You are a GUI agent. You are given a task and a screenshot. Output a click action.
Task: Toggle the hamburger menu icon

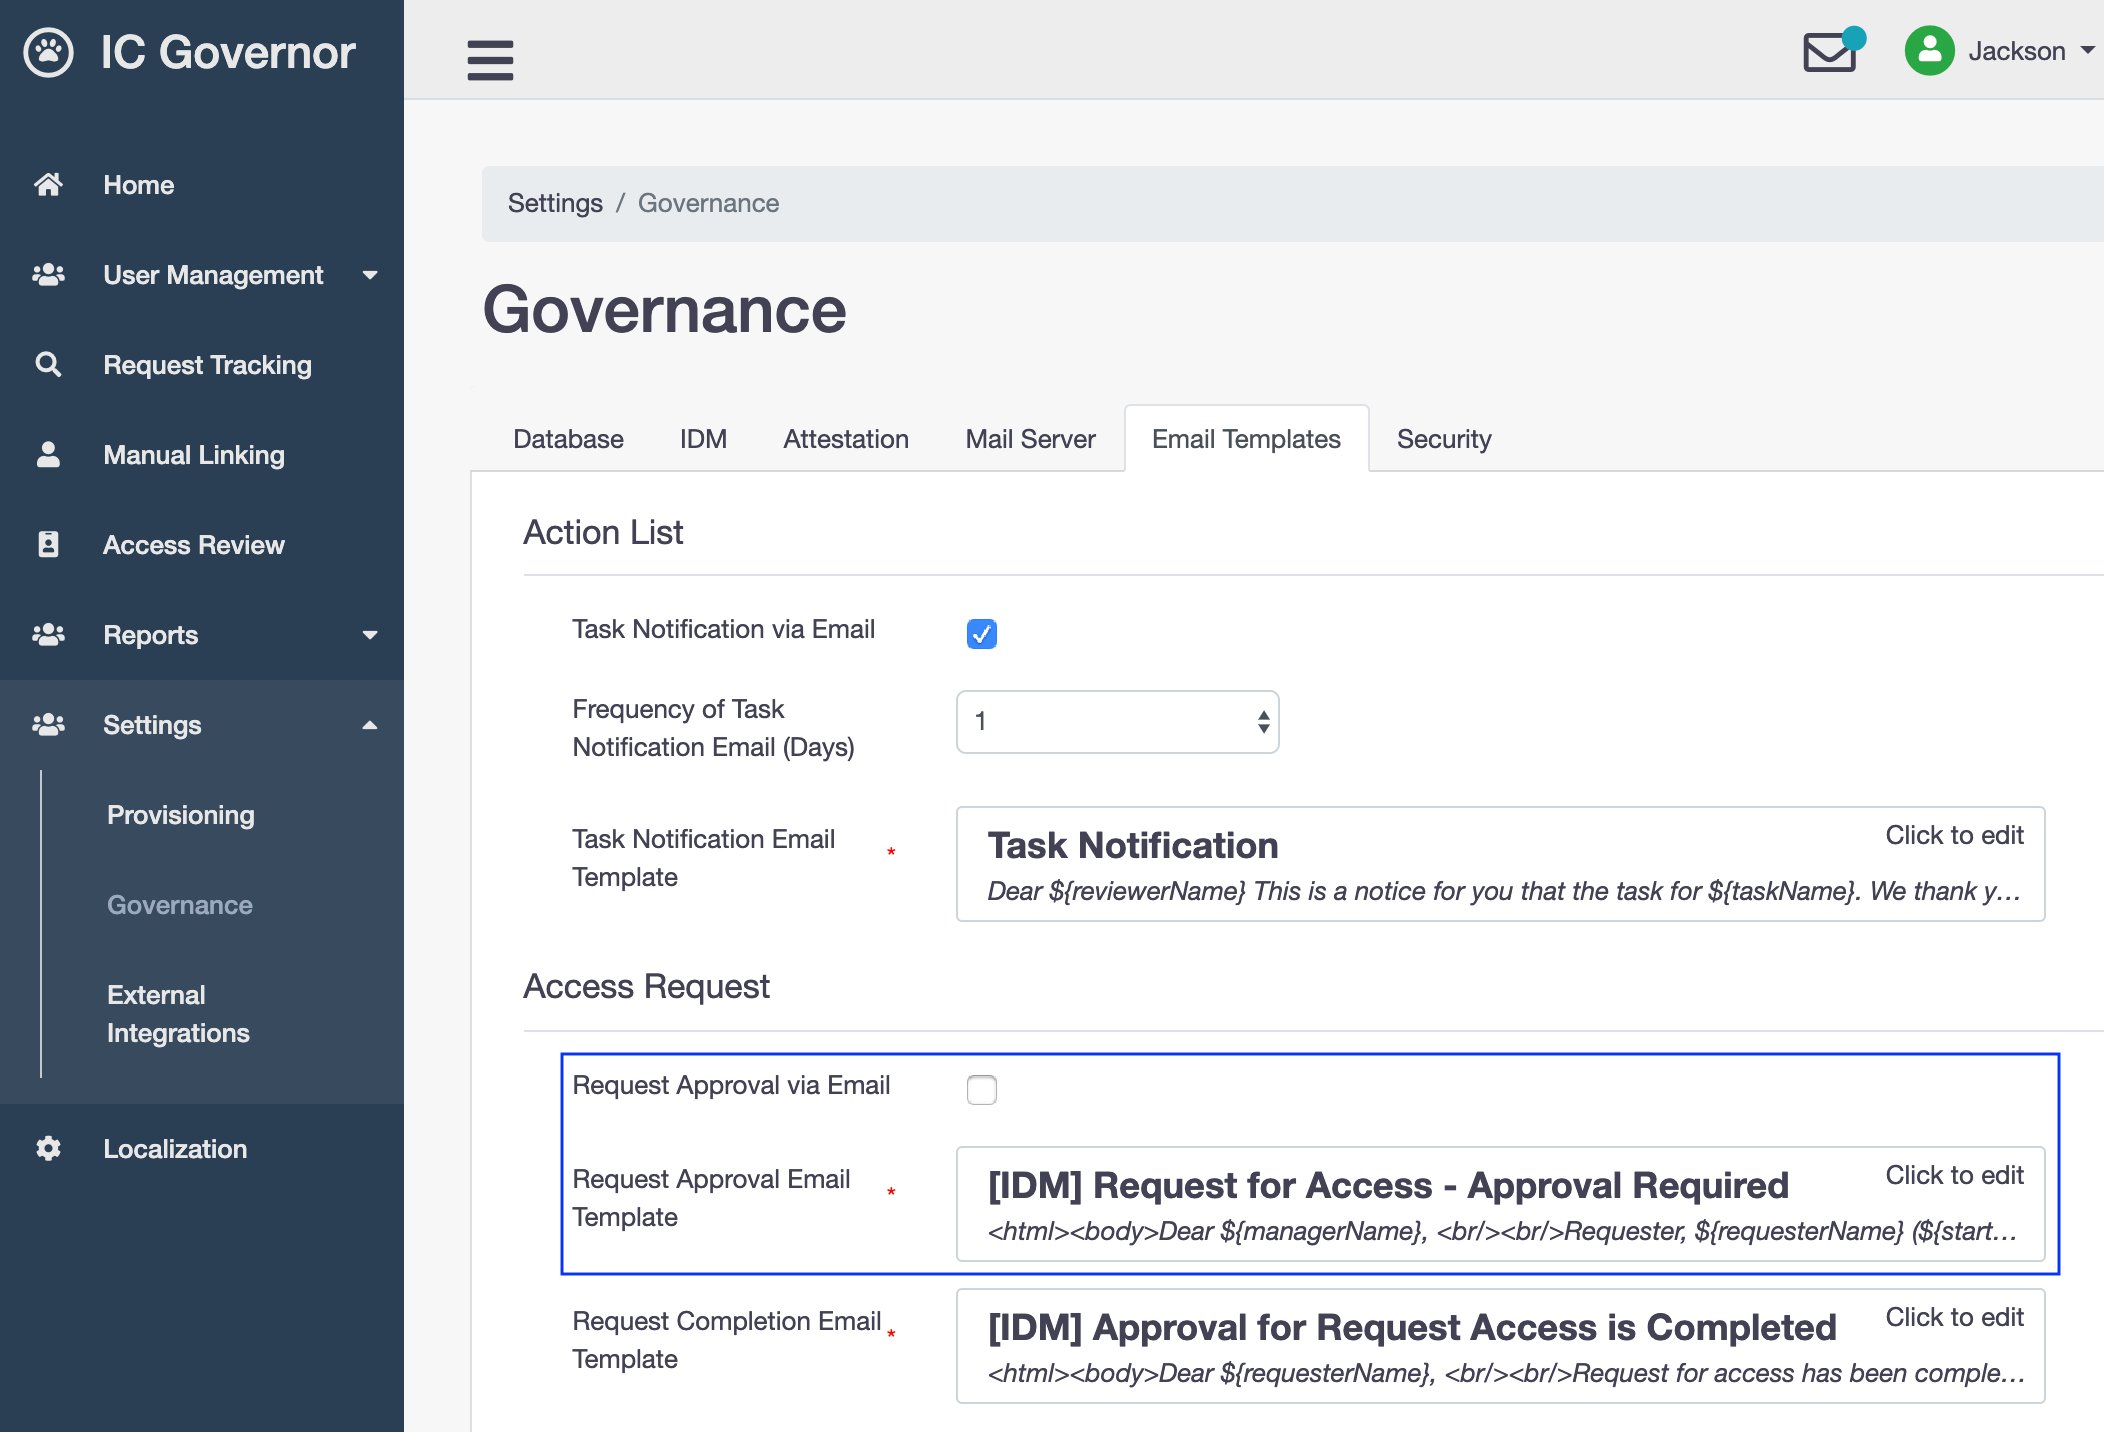tap(490, 59)
